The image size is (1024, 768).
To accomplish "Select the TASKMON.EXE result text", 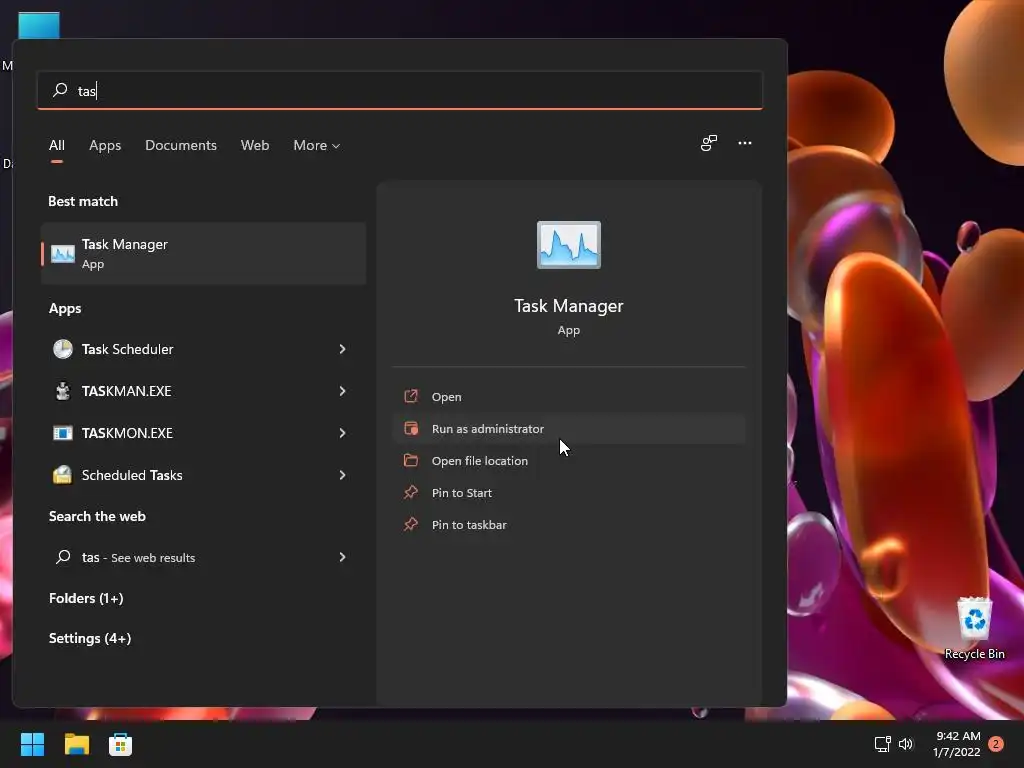I will click(127, 433).
